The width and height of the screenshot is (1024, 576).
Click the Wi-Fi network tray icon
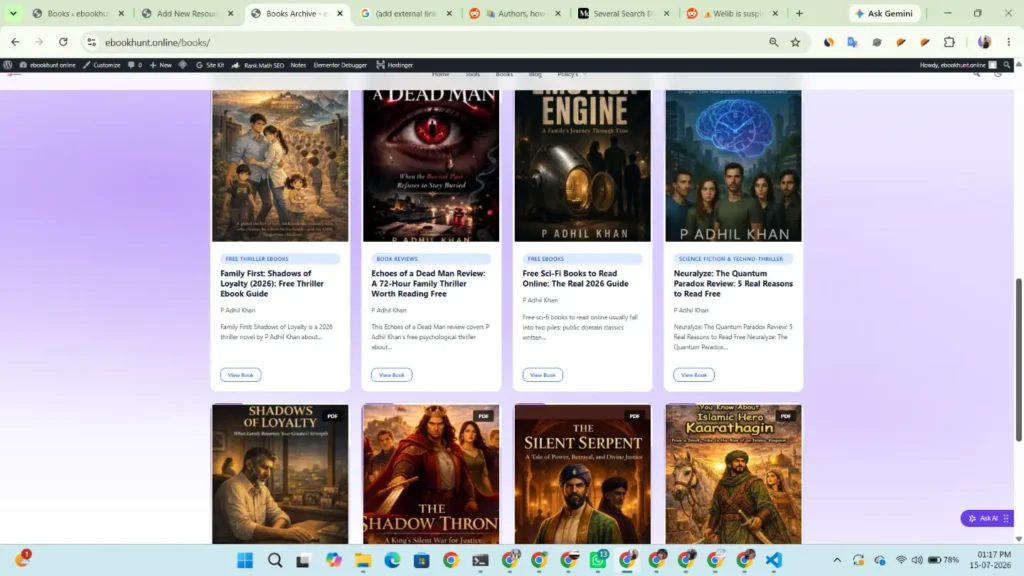coord(901,560)
